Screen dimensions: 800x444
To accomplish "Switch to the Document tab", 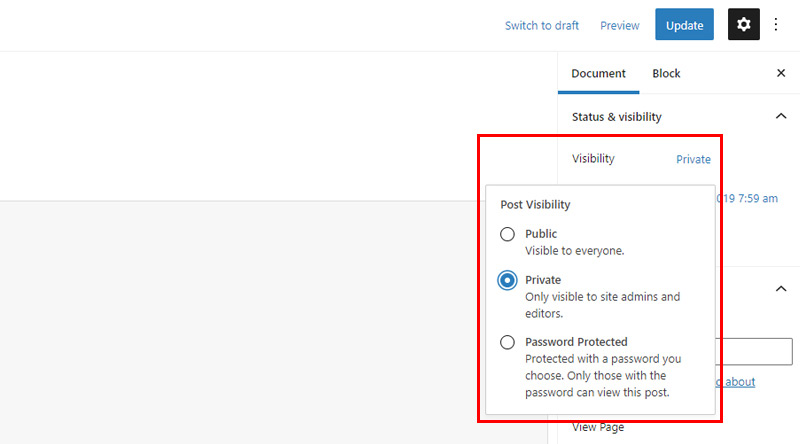I will point(598,73).
